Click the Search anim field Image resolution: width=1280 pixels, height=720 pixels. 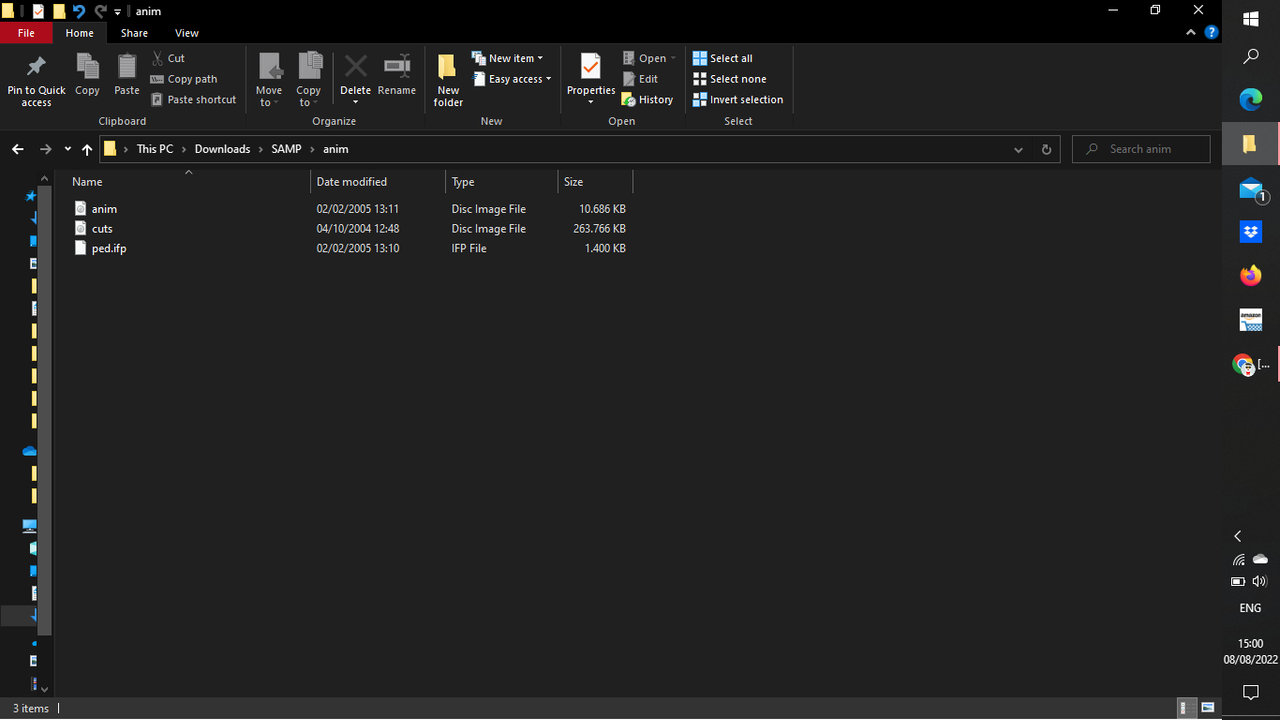click(x=1142, y=149)
